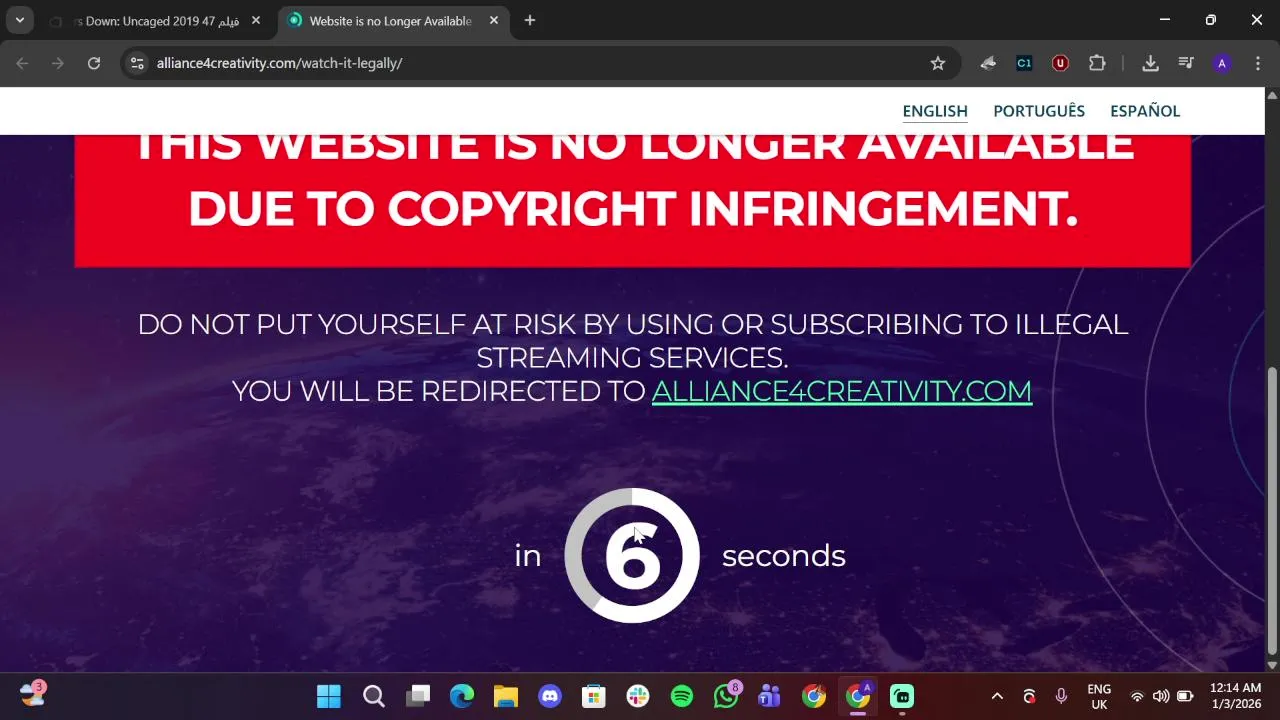This screenshot has width=1280, height=720.
Task: Switch to the 'Down: Uncaged 2019' tab
Action: (155, 21)
